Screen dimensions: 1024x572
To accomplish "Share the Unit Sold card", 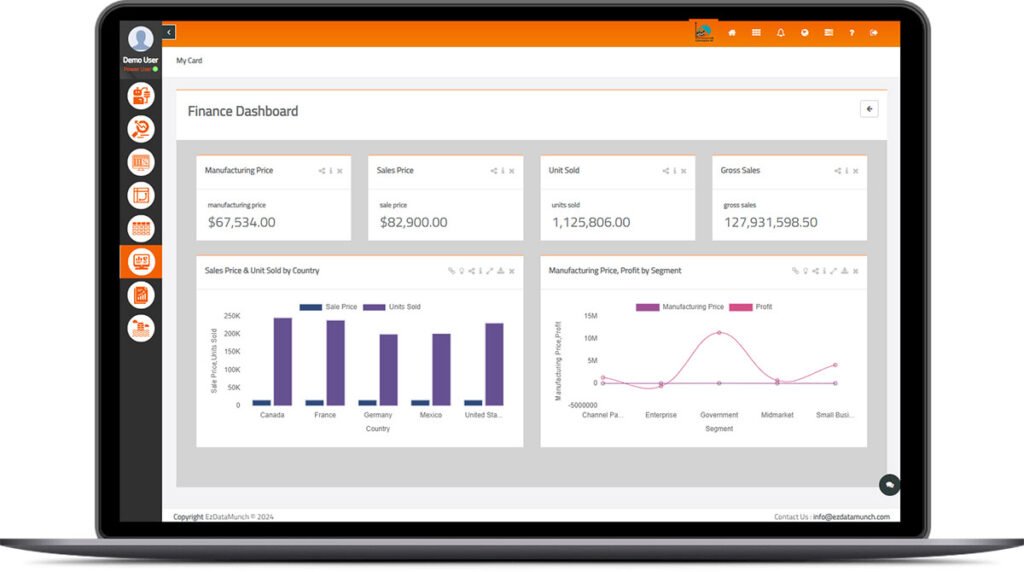I will click(x=665, y=171).
